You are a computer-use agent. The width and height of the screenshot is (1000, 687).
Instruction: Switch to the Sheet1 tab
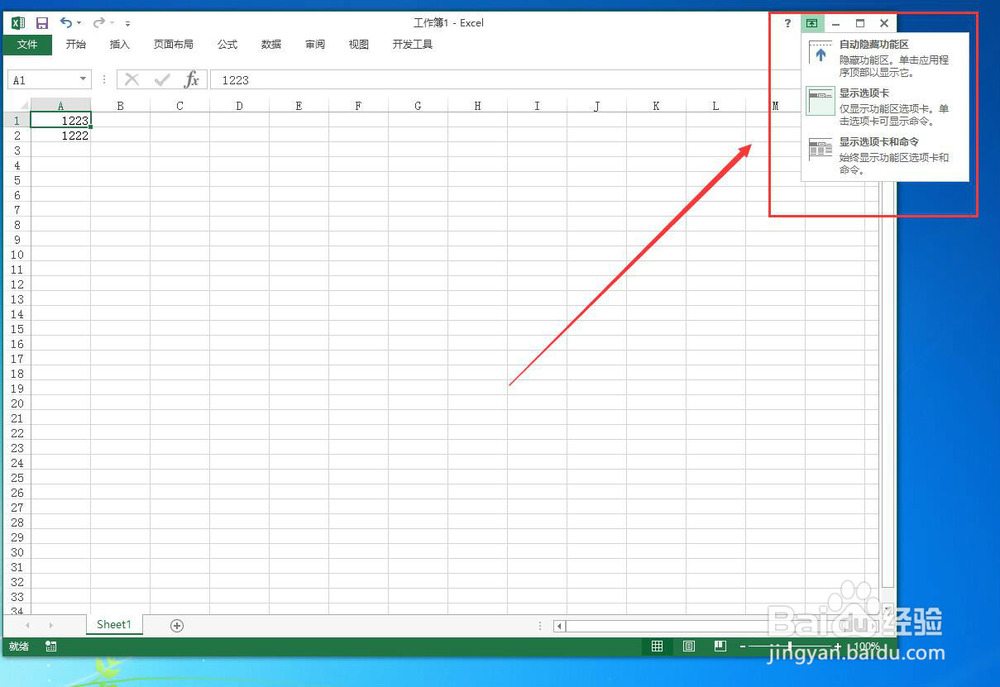114,624
